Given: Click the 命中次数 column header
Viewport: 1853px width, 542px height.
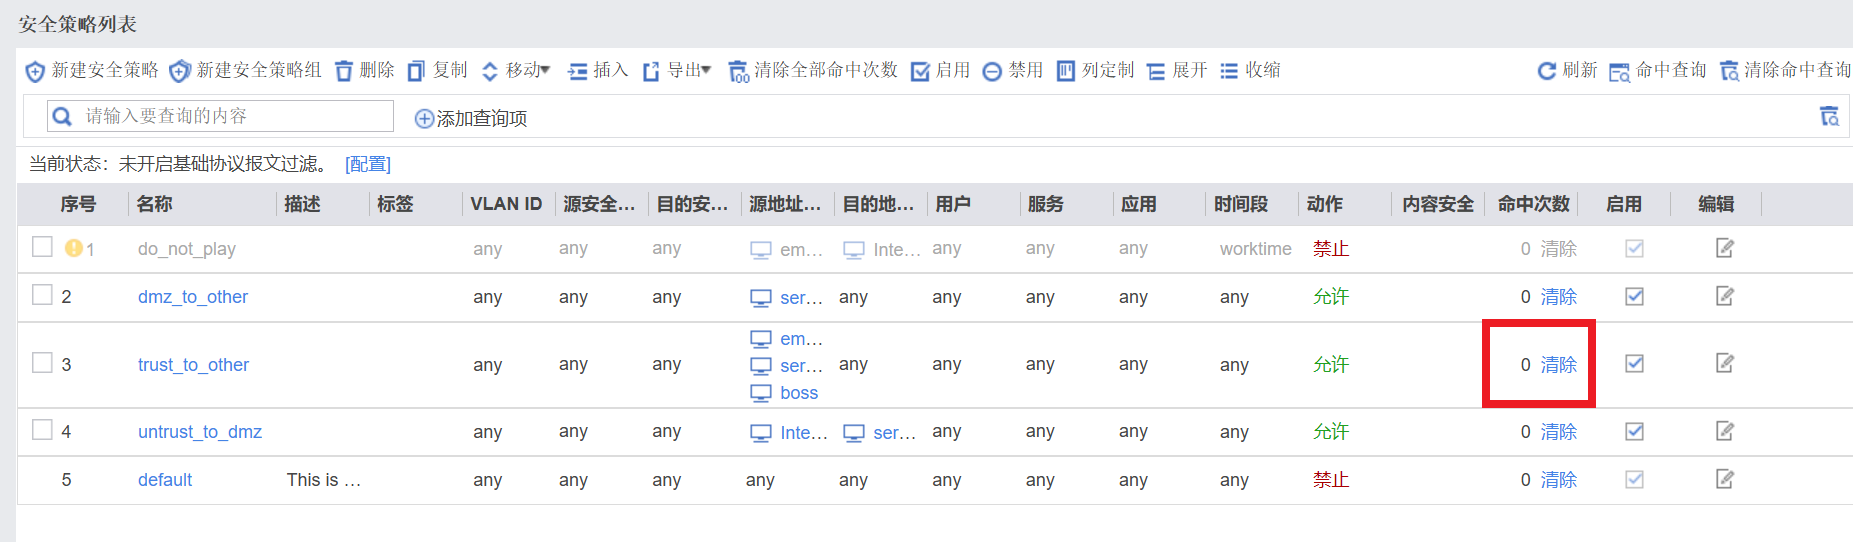Looking at the screenshot, I should coord(1533,204).
